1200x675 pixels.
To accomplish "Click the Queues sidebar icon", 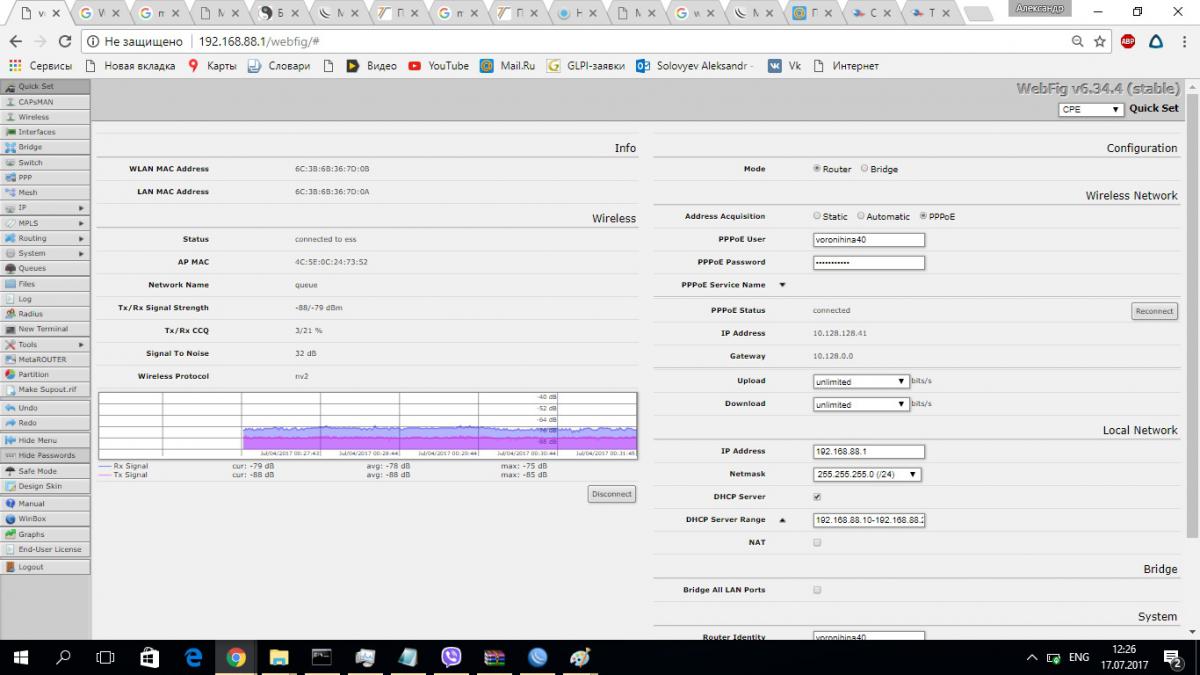I will point(9,268).
